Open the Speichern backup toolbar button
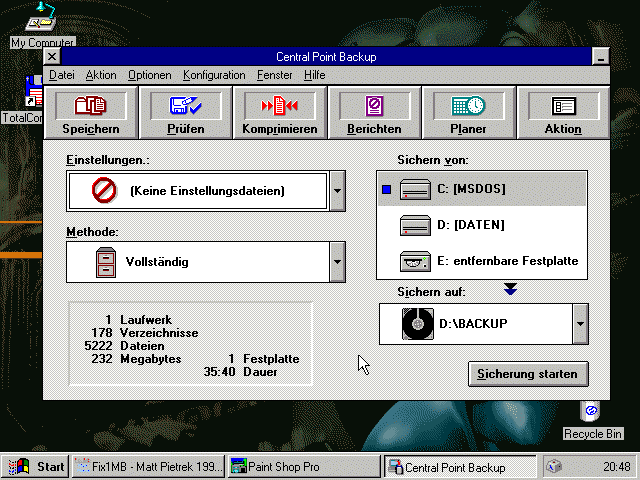640x480 pixels. [90, 113]
